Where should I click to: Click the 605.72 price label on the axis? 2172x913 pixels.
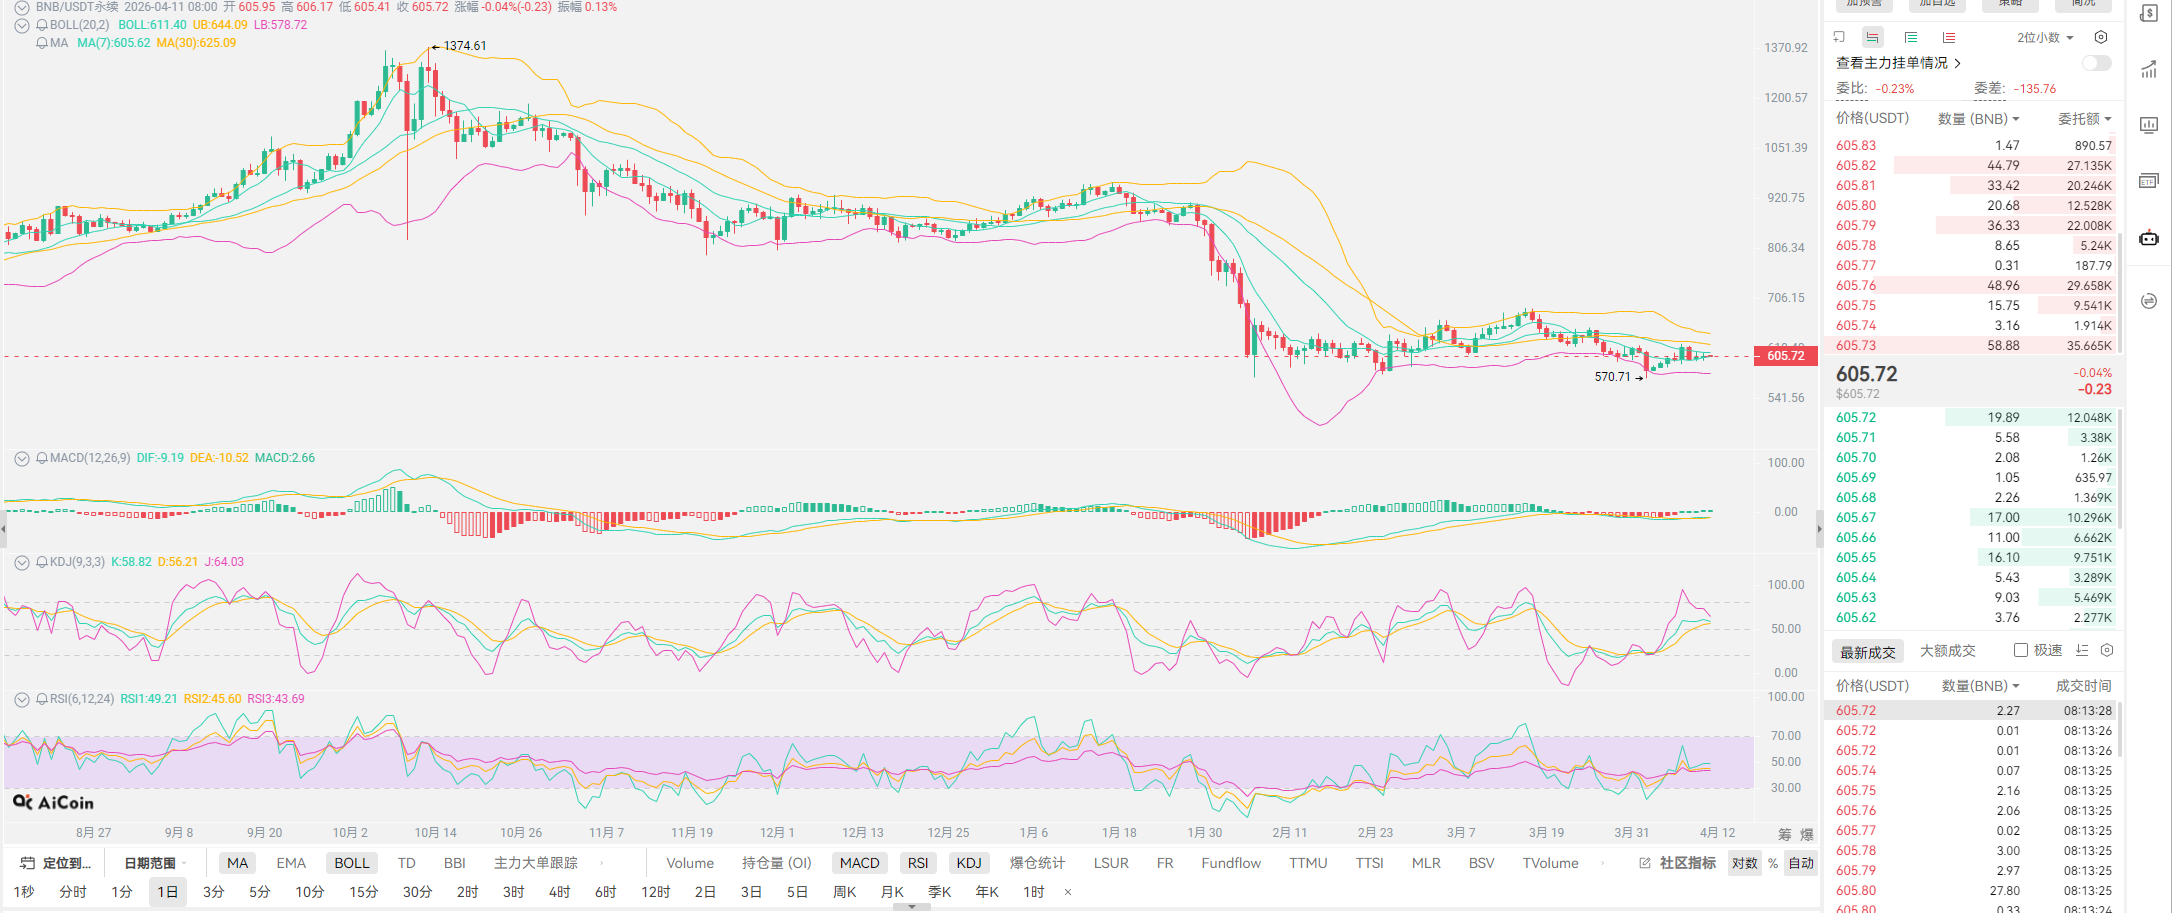[x=1786, y=356]
